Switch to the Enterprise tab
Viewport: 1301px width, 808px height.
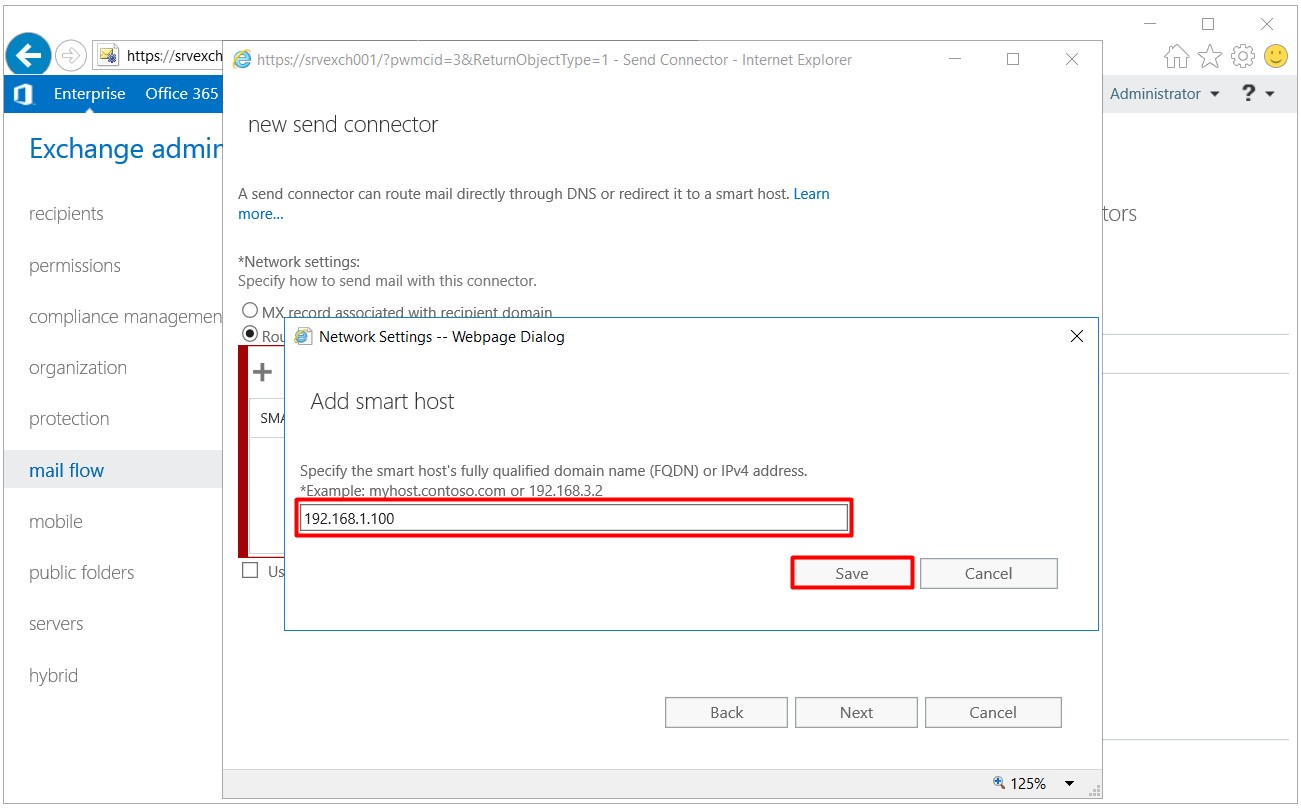(x=90, y=94)
